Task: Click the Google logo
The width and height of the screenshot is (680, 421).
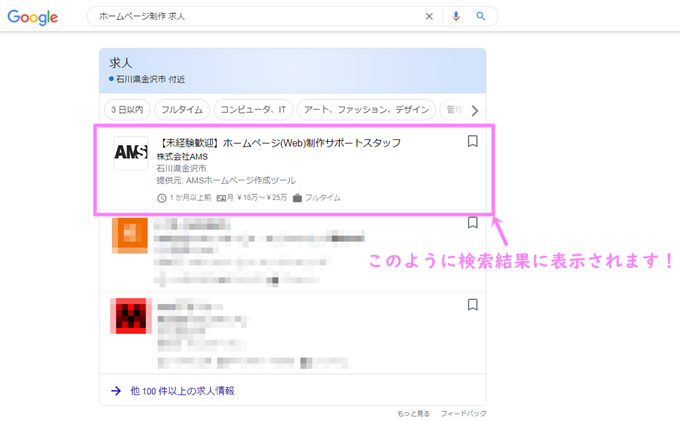Action: 33,17
